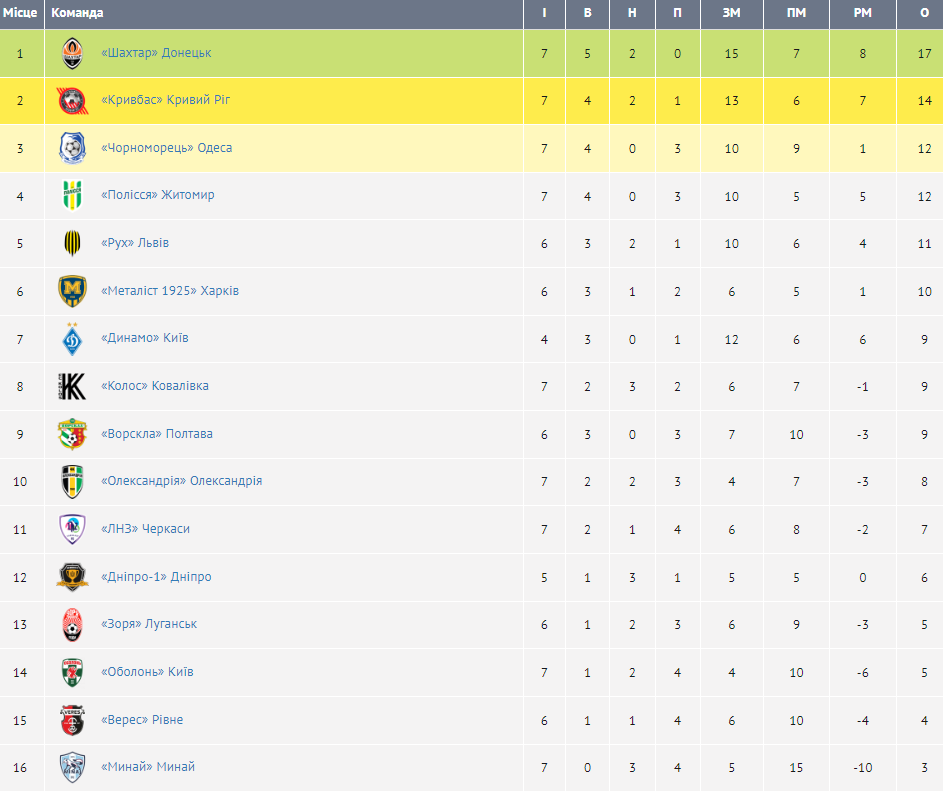Click the Kolos Kovalivka logo
This screenshot has height=793, width=943.
[73, 386]
